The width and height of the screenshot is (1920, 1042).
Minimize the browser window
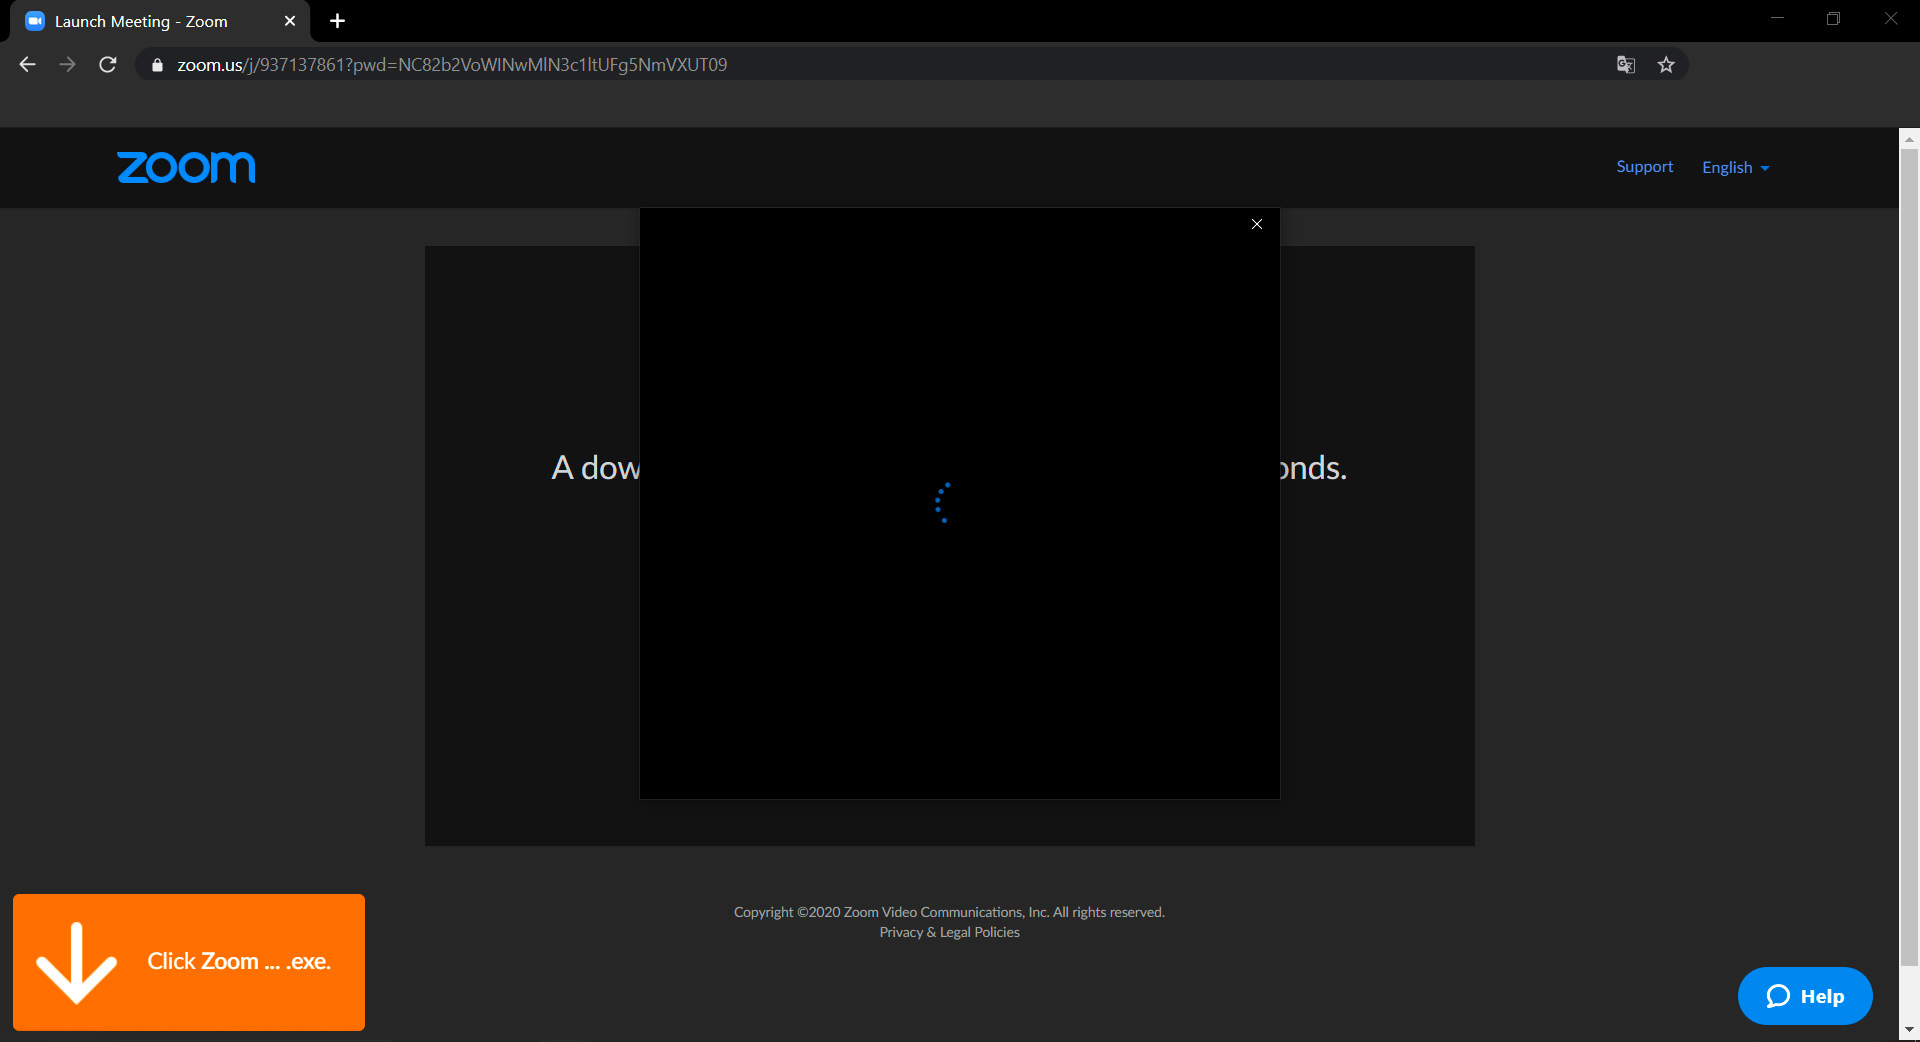pos(1777,19)
